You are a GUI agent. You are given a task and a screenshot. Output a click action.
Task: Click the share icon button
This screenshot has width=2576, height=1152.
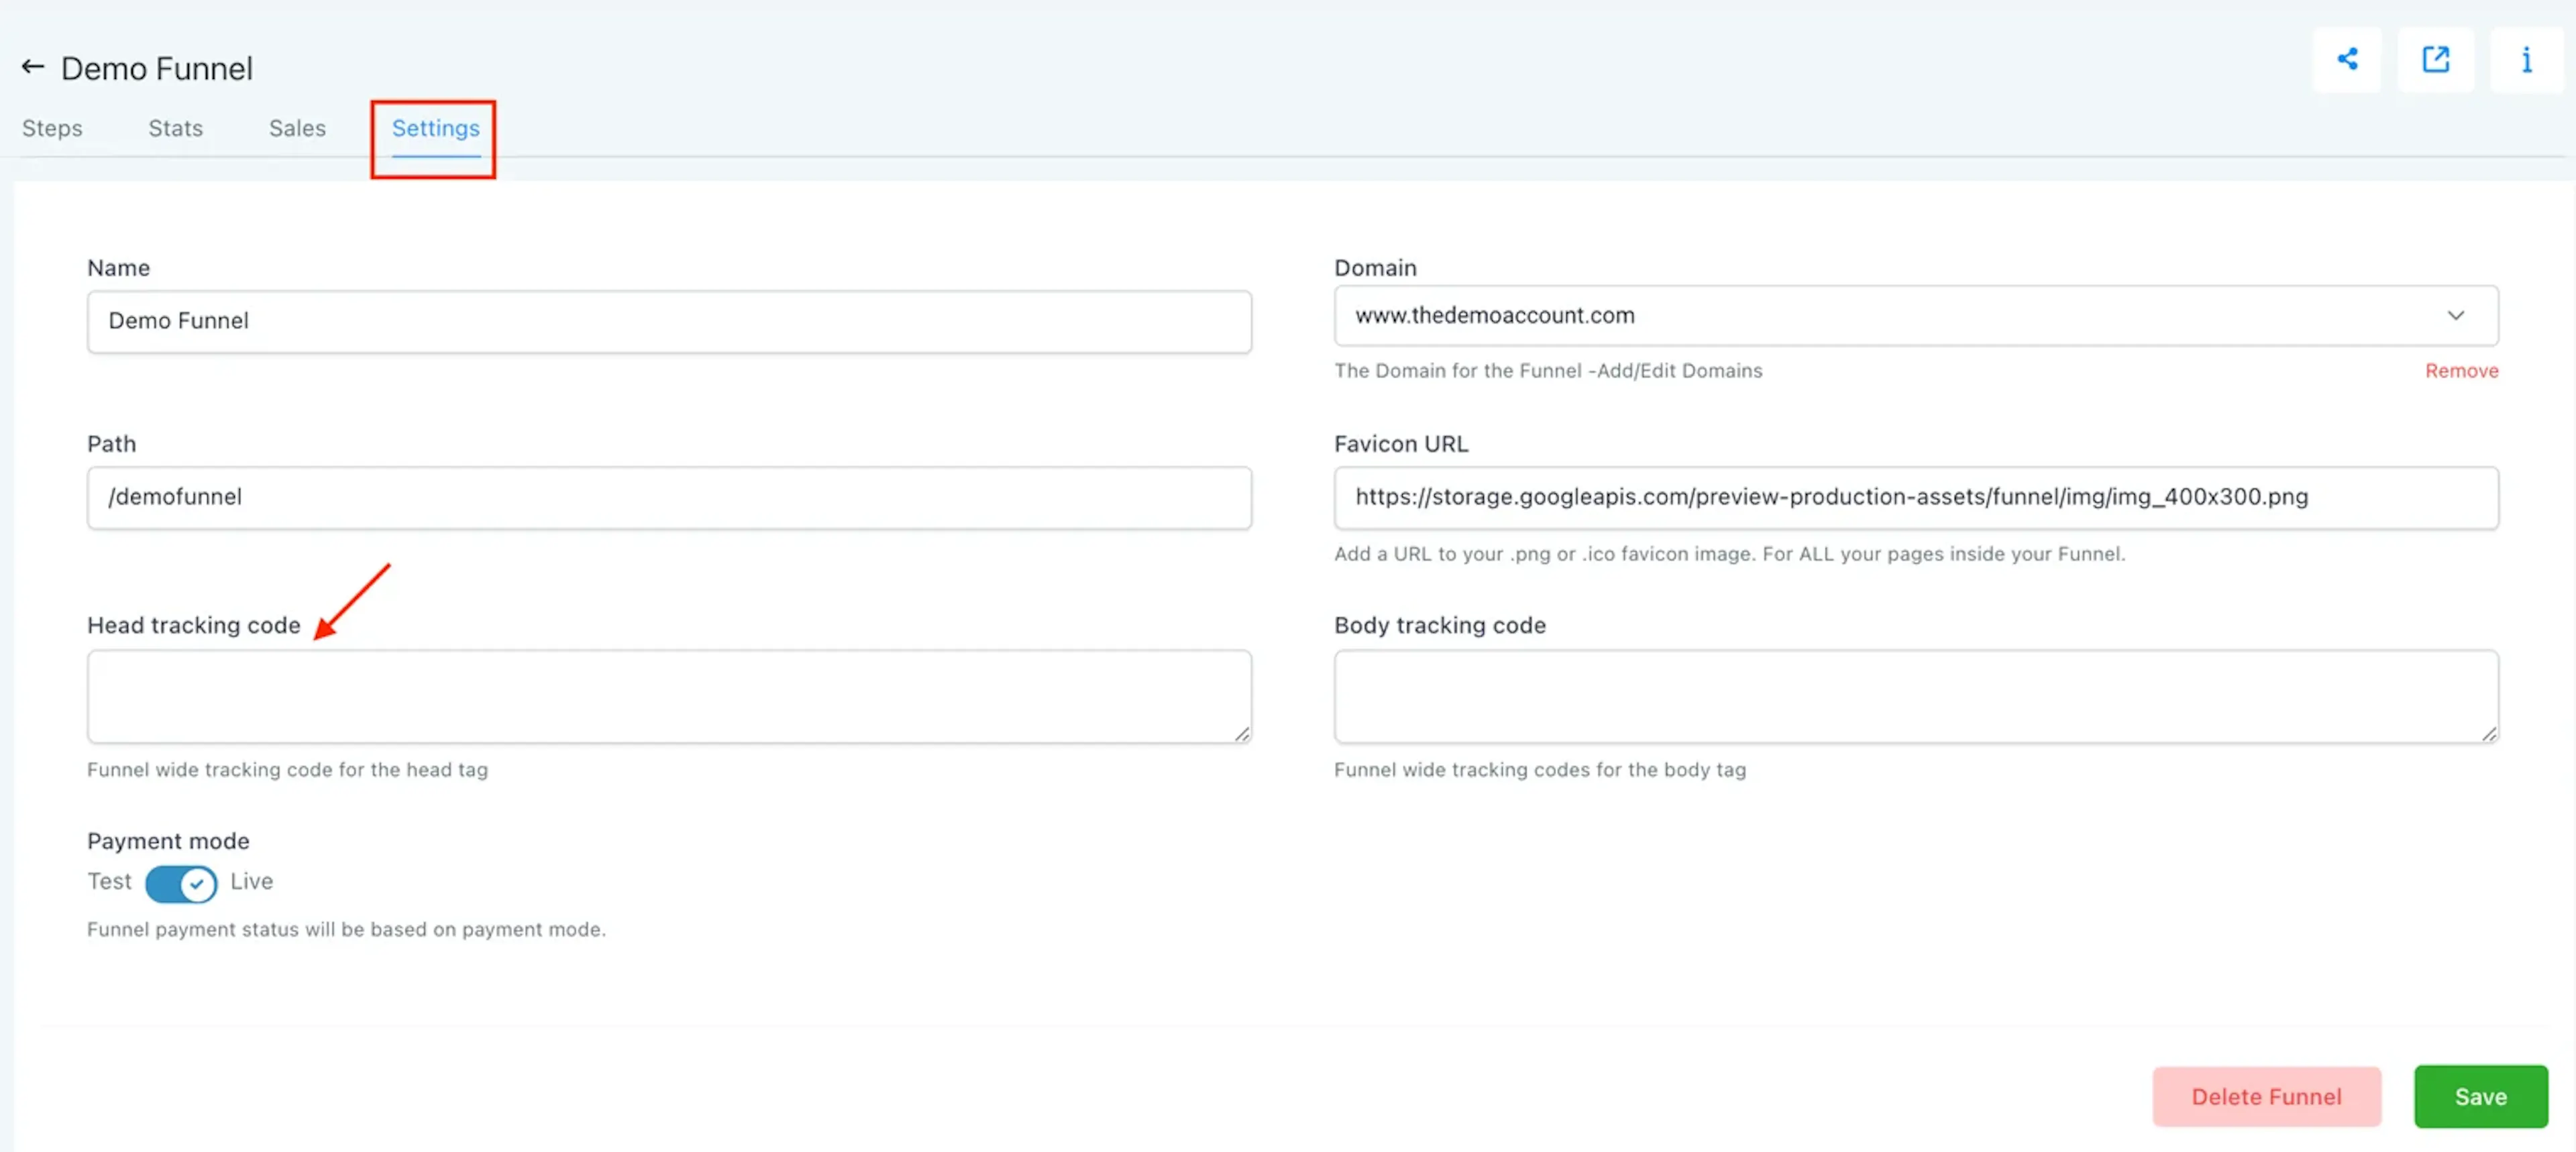(2346, 60)
